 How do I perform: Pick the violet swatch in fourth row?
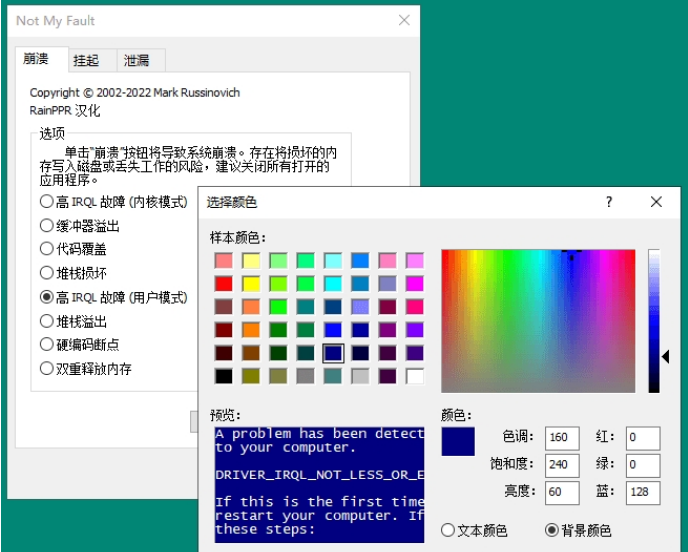(x=415, y=330)
